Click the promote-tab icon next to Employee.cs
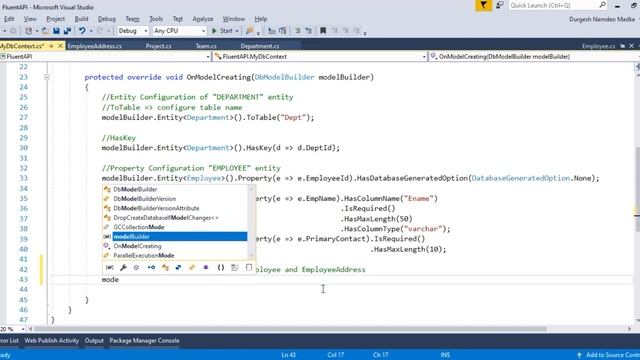 (x=623, y=46)
